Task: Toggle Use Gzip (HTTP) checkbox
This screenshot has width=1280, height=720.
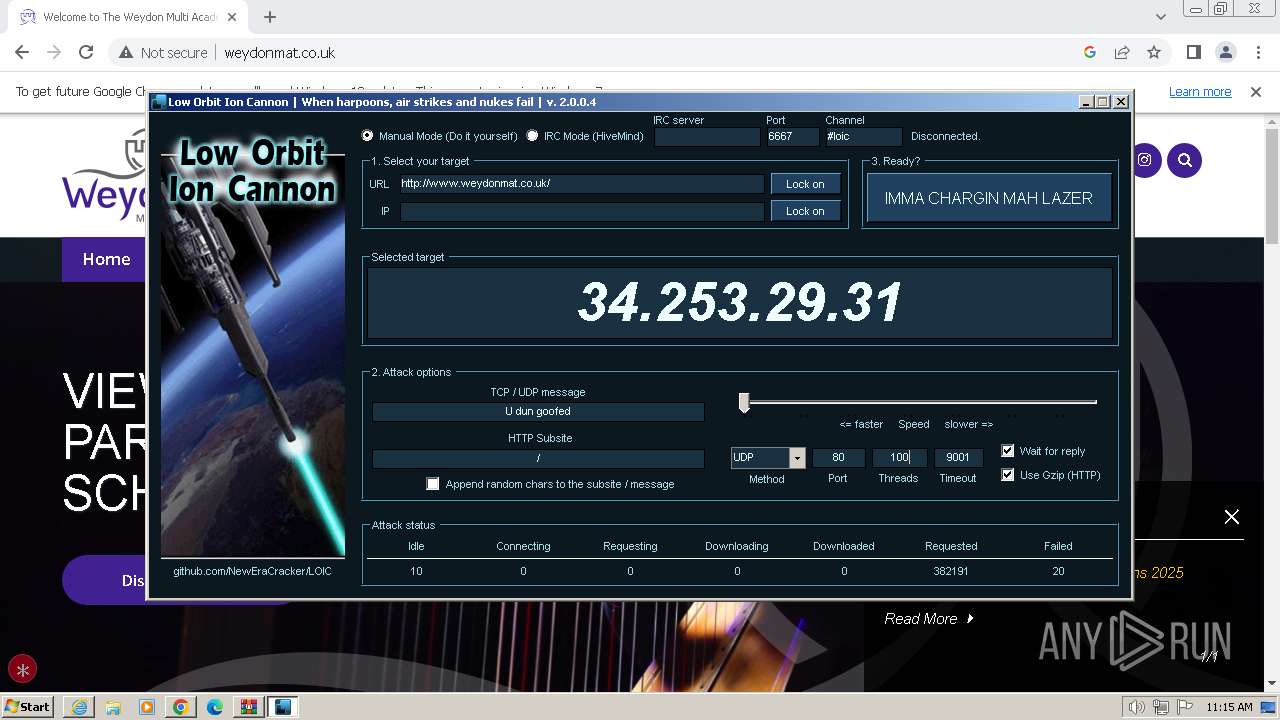Action: pos(1008,475)
